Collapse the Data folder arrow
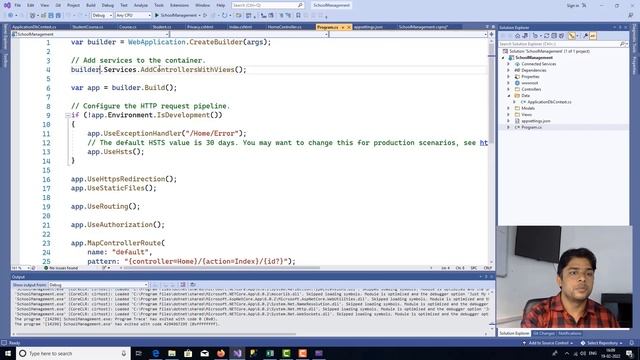 tap(509, 96)
